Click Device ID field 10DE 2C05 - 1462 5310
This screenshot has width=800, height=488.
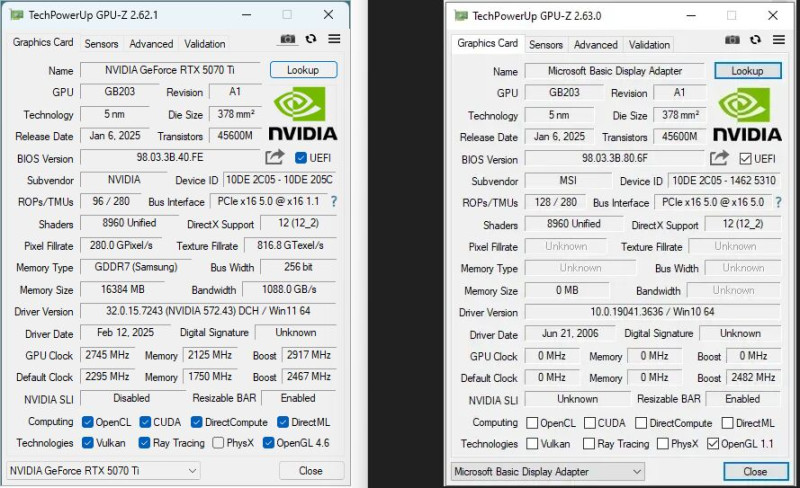coord(723,180)
